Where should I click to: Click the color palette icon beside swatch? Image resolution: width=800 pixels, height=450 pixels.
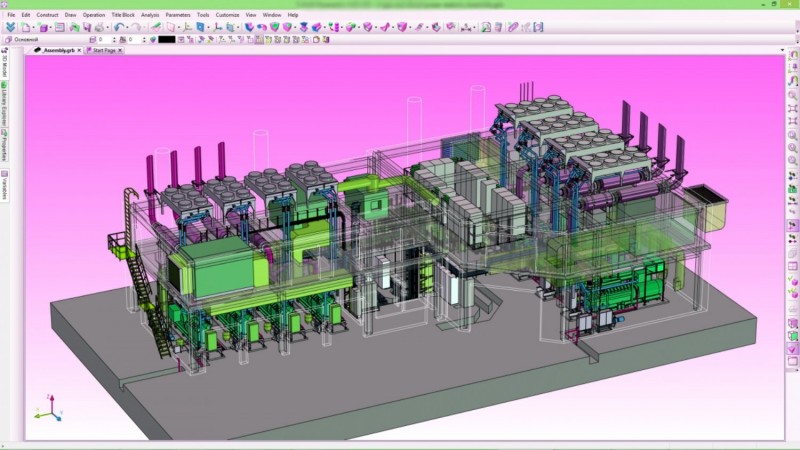[x=153, y=39]
